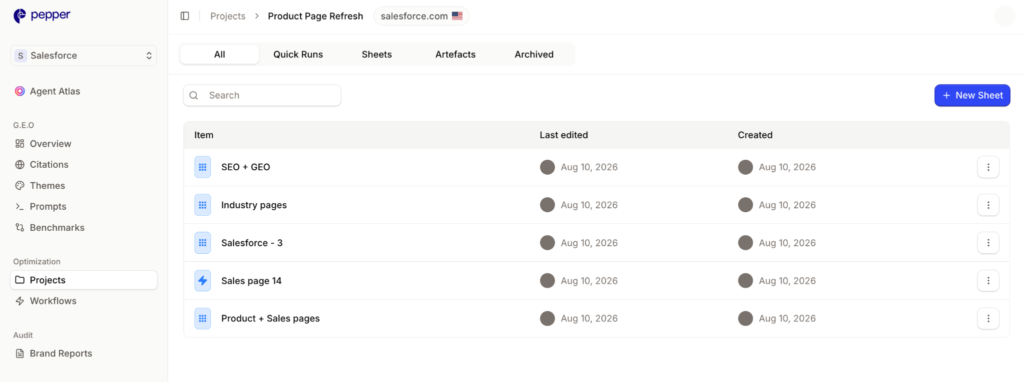
Task: Open more options for Product + Sales pages
Action: click(988, 319)
